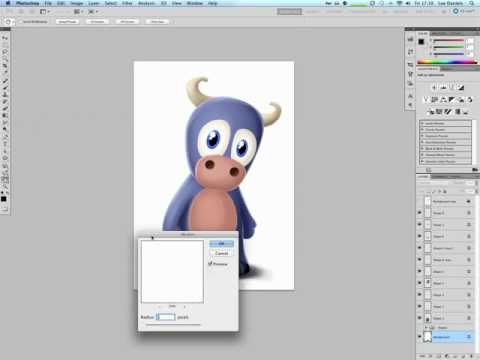
Task: Add a Channel Mixer adjustment
Action: coord(470,99)
